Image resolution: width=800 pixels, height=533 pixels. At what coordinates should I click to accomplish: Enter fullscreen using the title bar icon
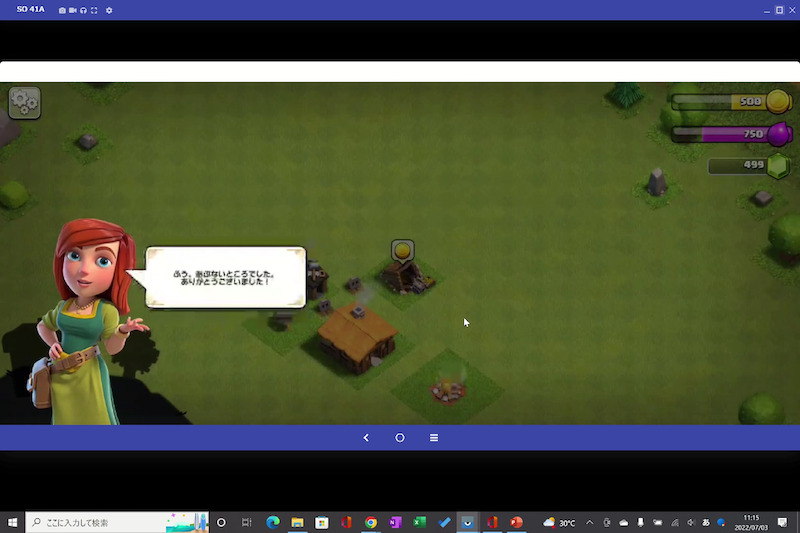[94, 10]
